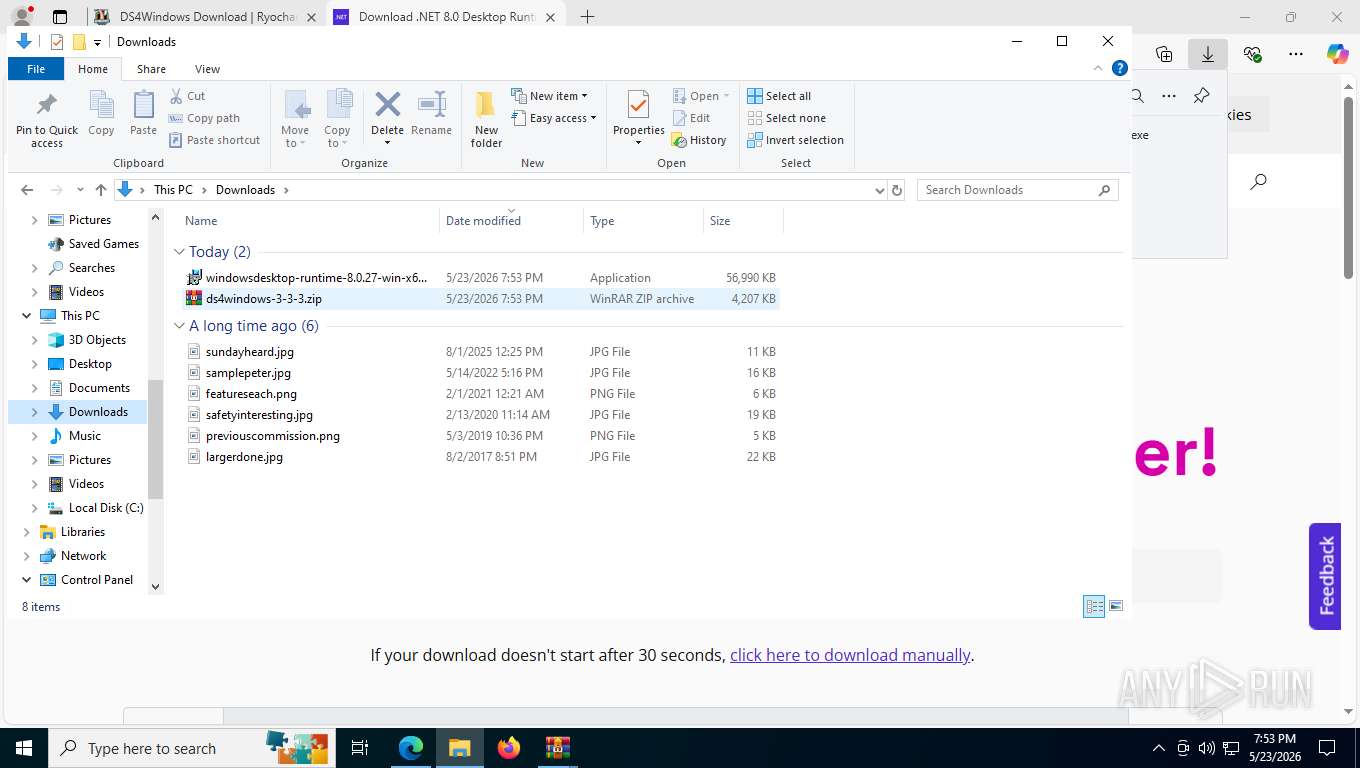Open WinRAR from the taskbar
The height and width of the screenshot is (768, 1360).
pos(557,747)
